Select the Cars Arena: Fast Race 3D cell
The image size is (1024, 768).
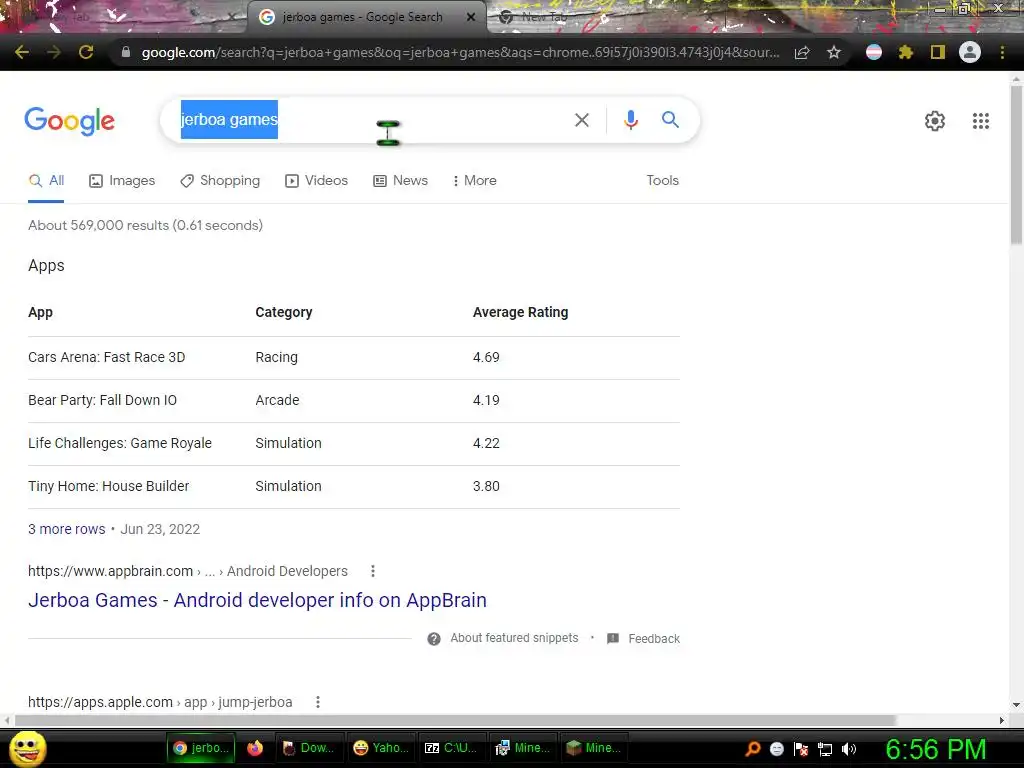pyautogui.click(x=106, y=357)
